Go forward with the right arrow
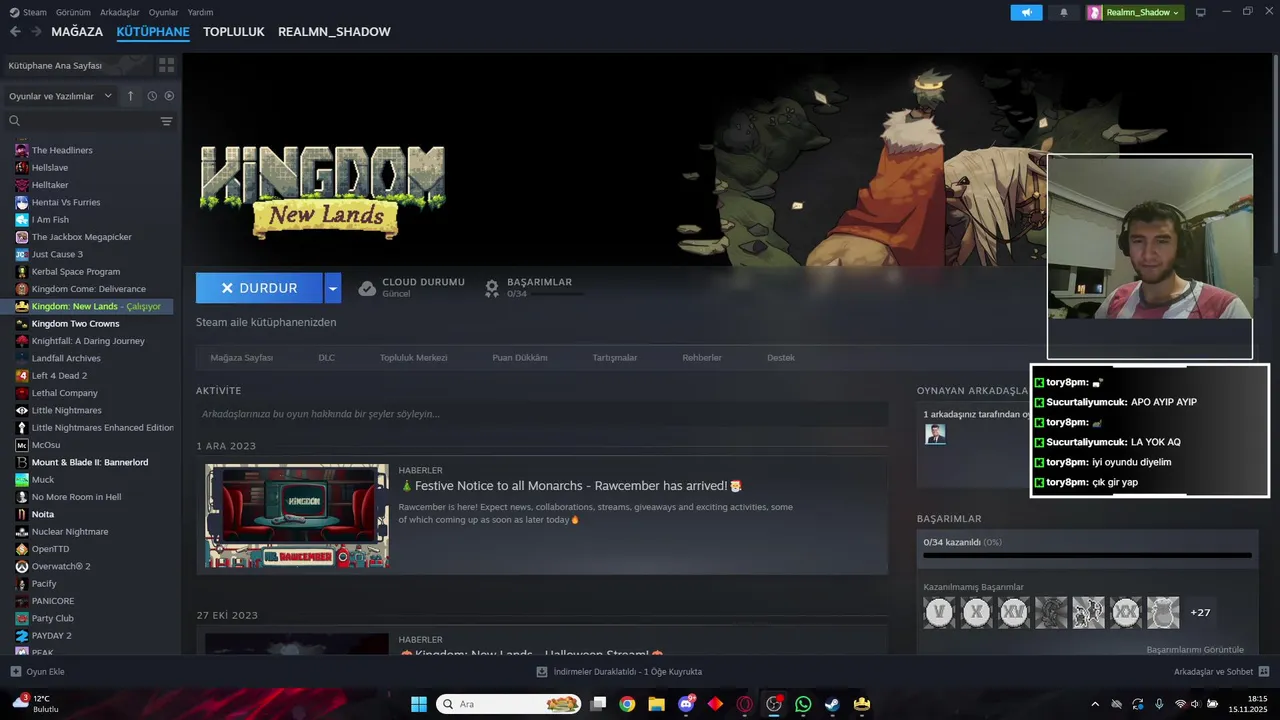Viewport: 1280px width, 720px height. coord(36,32)
